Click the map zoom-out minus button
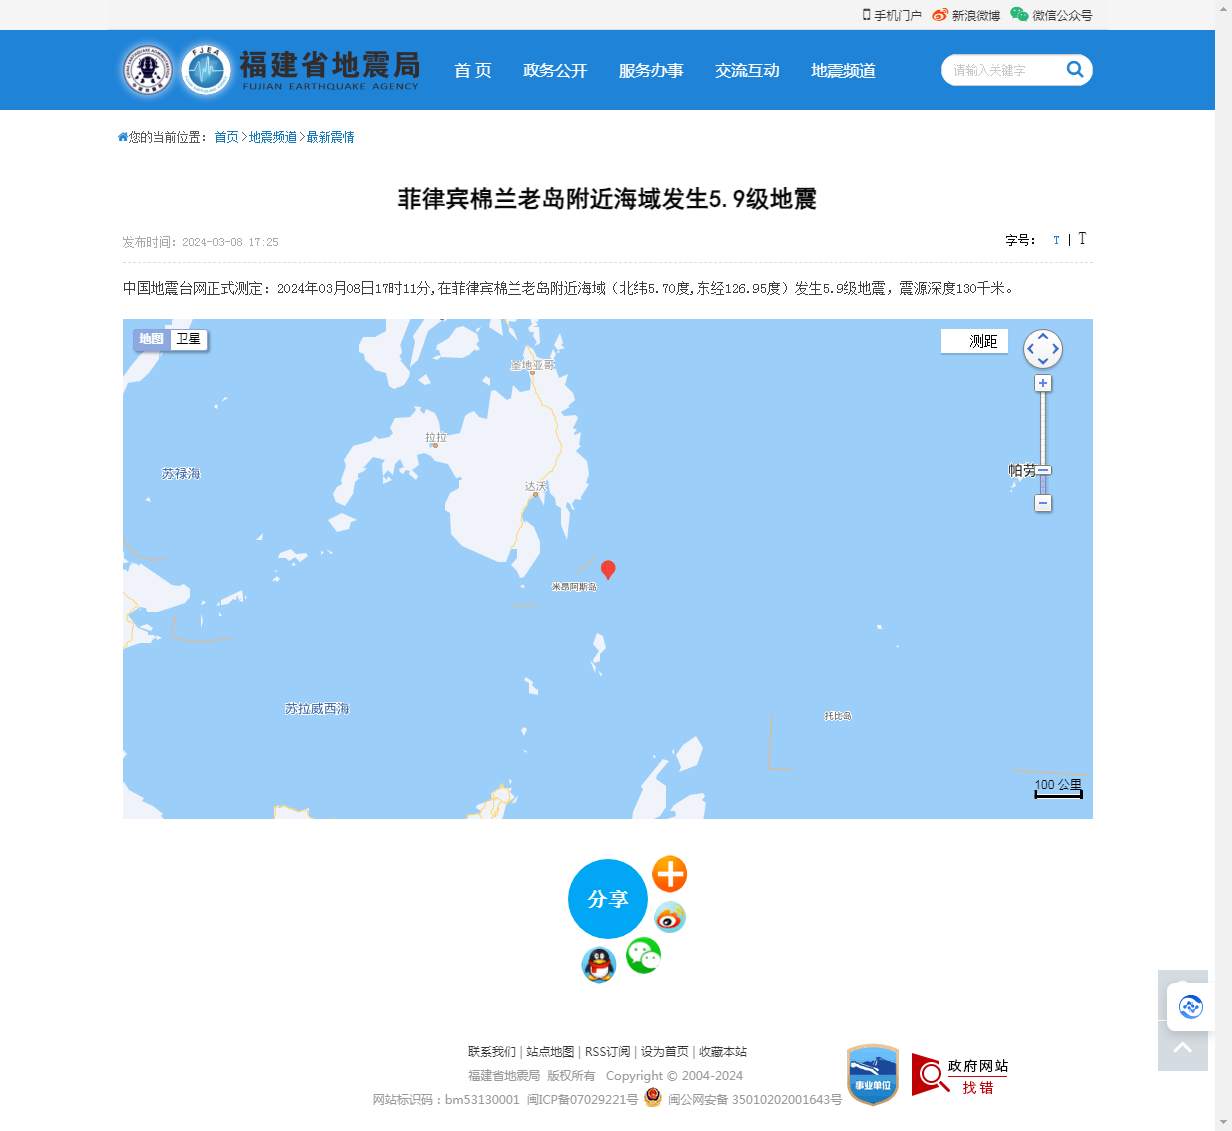 tap(1043, 503)
